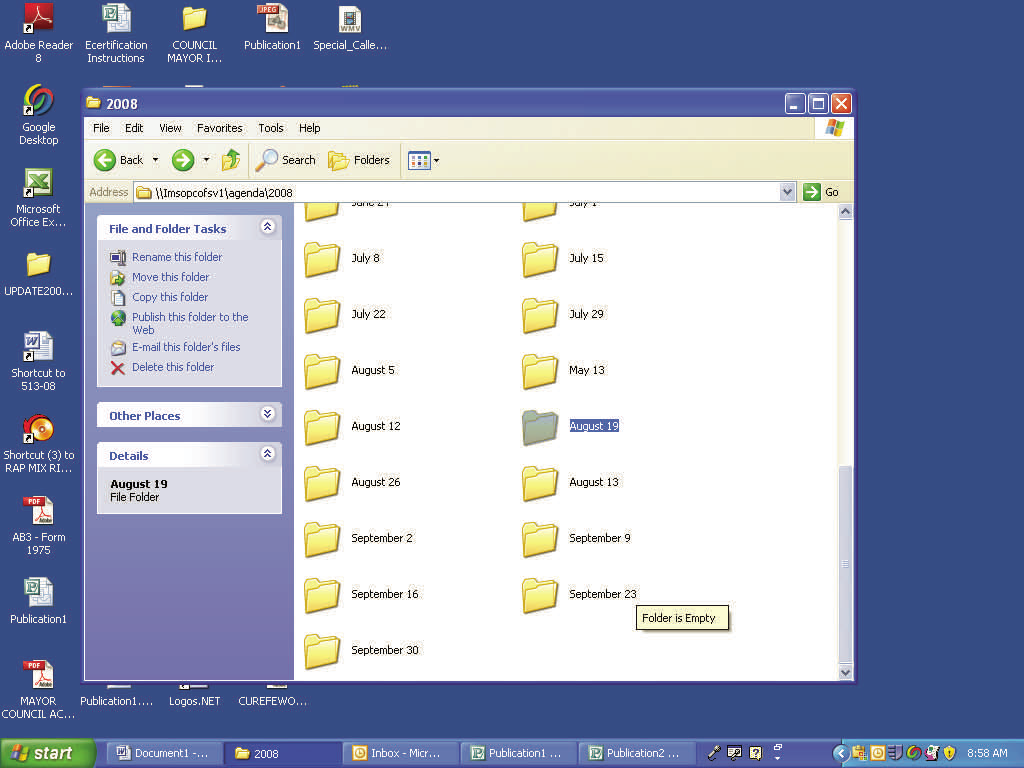Open the Views dropdown arrow
Screen dimensions: 1024x768
coord(437,160)
